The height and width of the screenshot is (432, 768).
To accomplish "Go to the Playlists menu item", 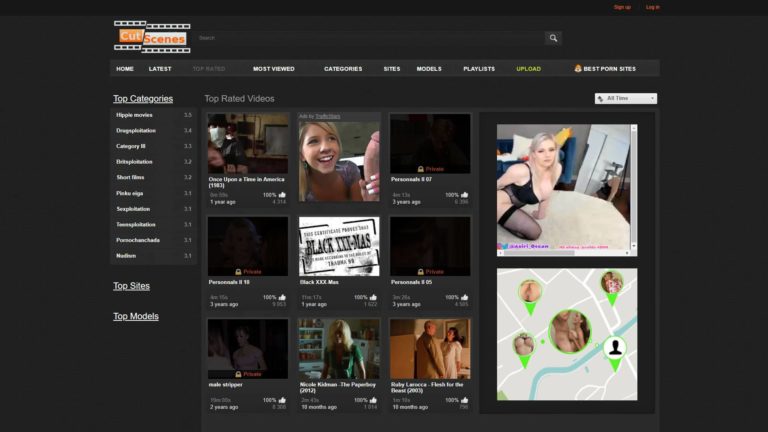I will pyautogui.click(x=479, y=69).
